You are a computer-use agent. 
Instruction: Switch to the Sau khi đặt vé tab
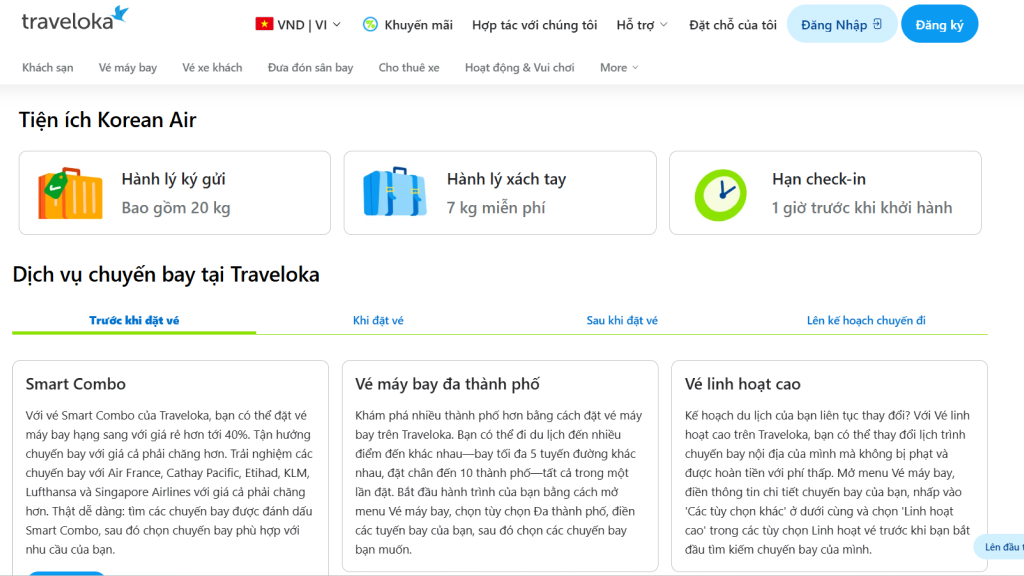[x=622, y=320]
